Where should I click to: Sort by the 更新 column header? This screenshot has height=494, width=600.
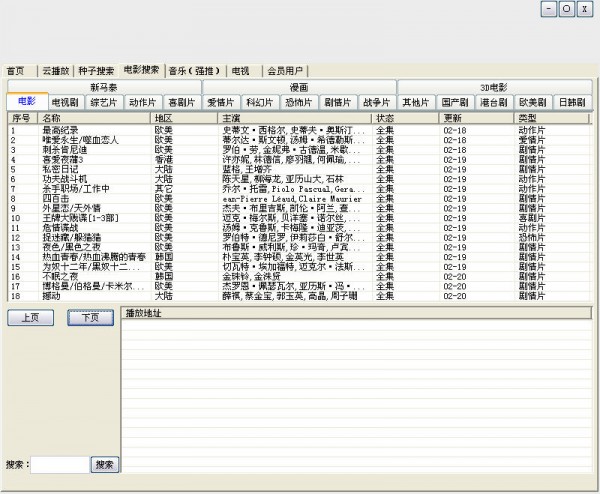click(476, 118)
